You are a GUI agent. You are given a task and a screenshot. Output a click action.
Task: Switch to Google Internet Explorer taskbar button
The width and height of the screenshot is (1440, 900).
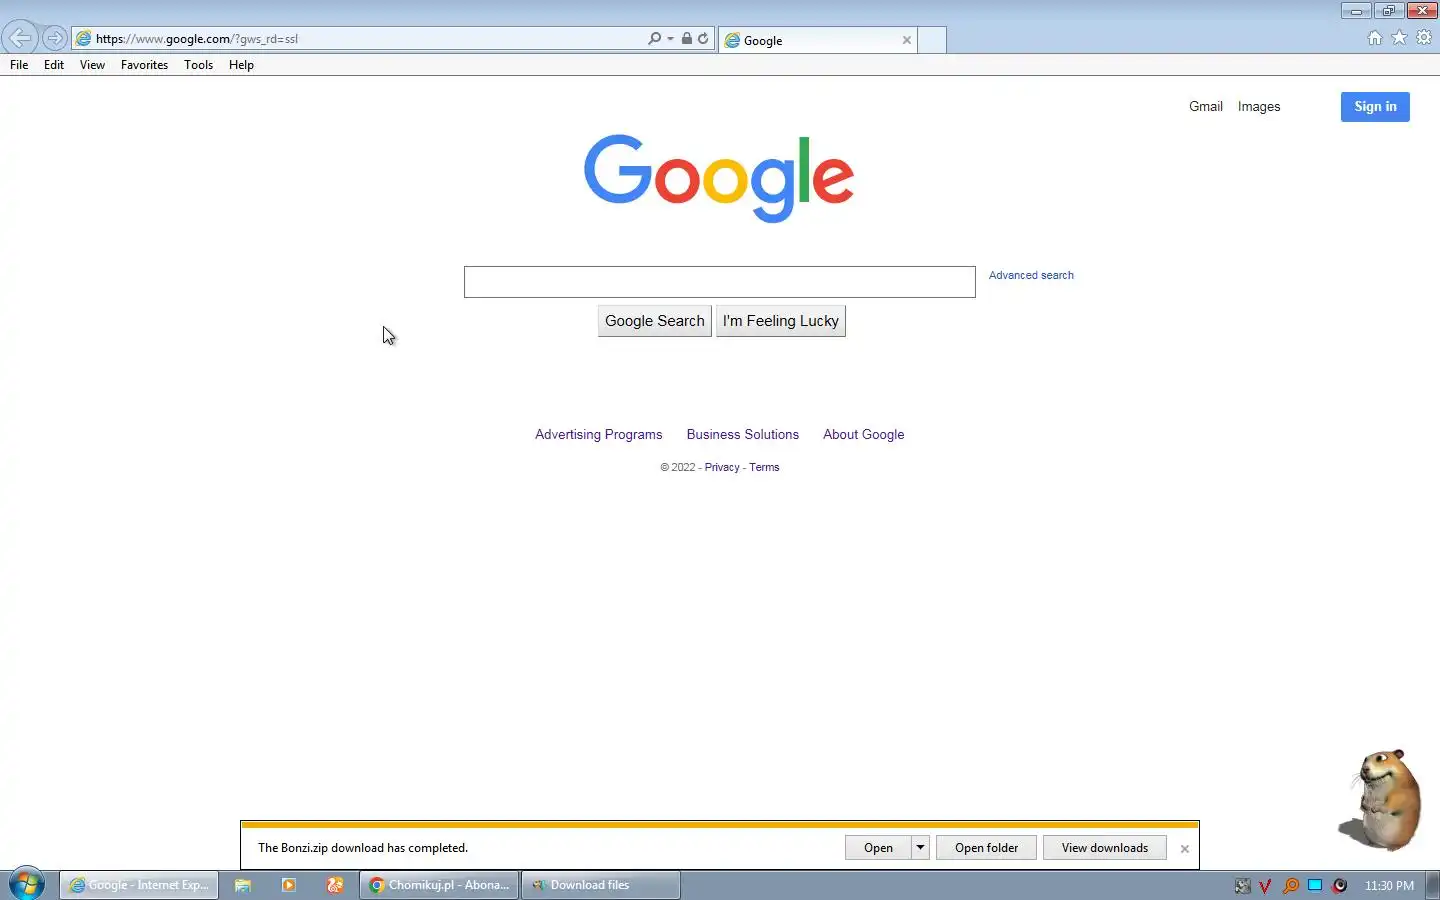coord(139,885)
